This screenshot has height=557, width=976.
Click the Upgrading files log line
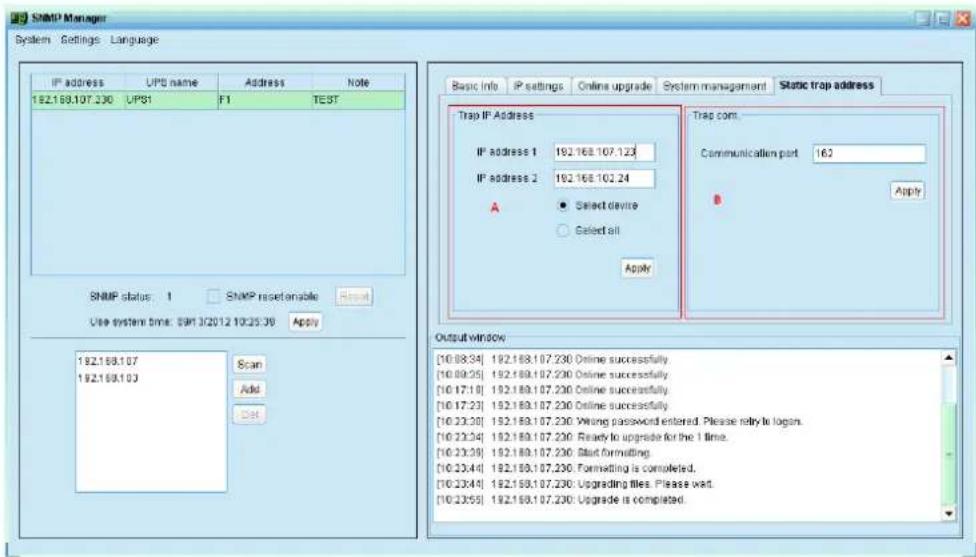(575, 484)
